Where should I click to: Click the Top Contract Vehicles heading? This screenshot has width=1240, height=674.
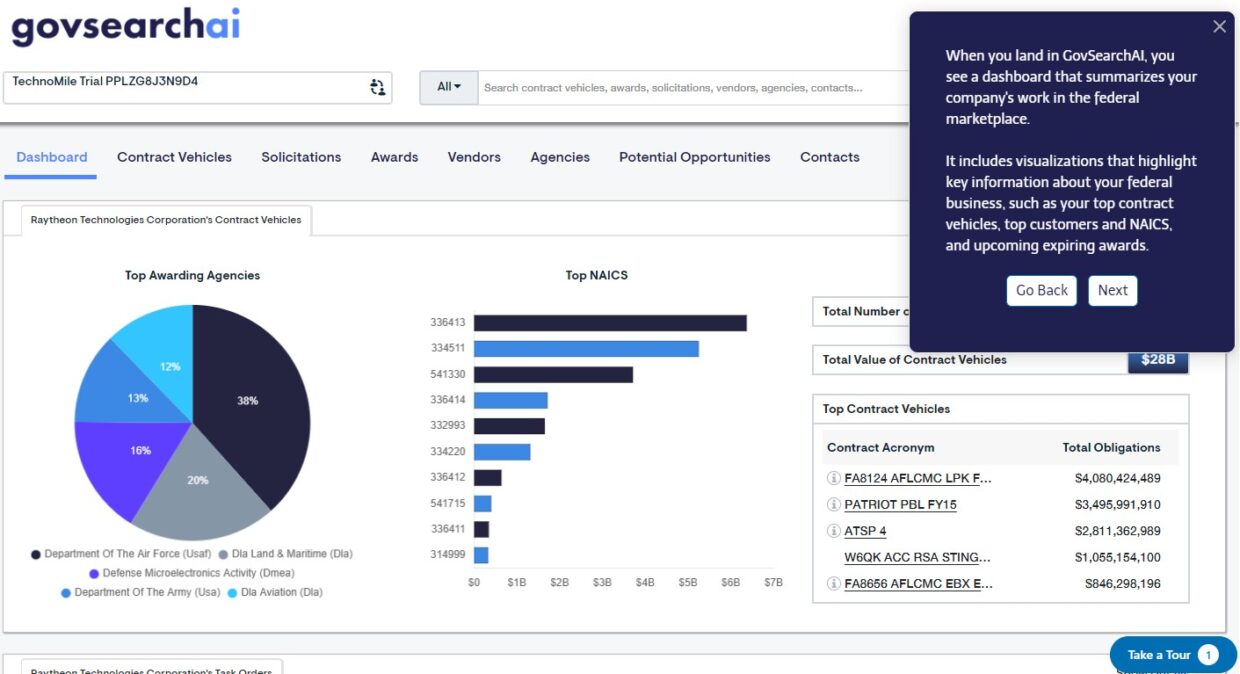click(x=886, y=409)
